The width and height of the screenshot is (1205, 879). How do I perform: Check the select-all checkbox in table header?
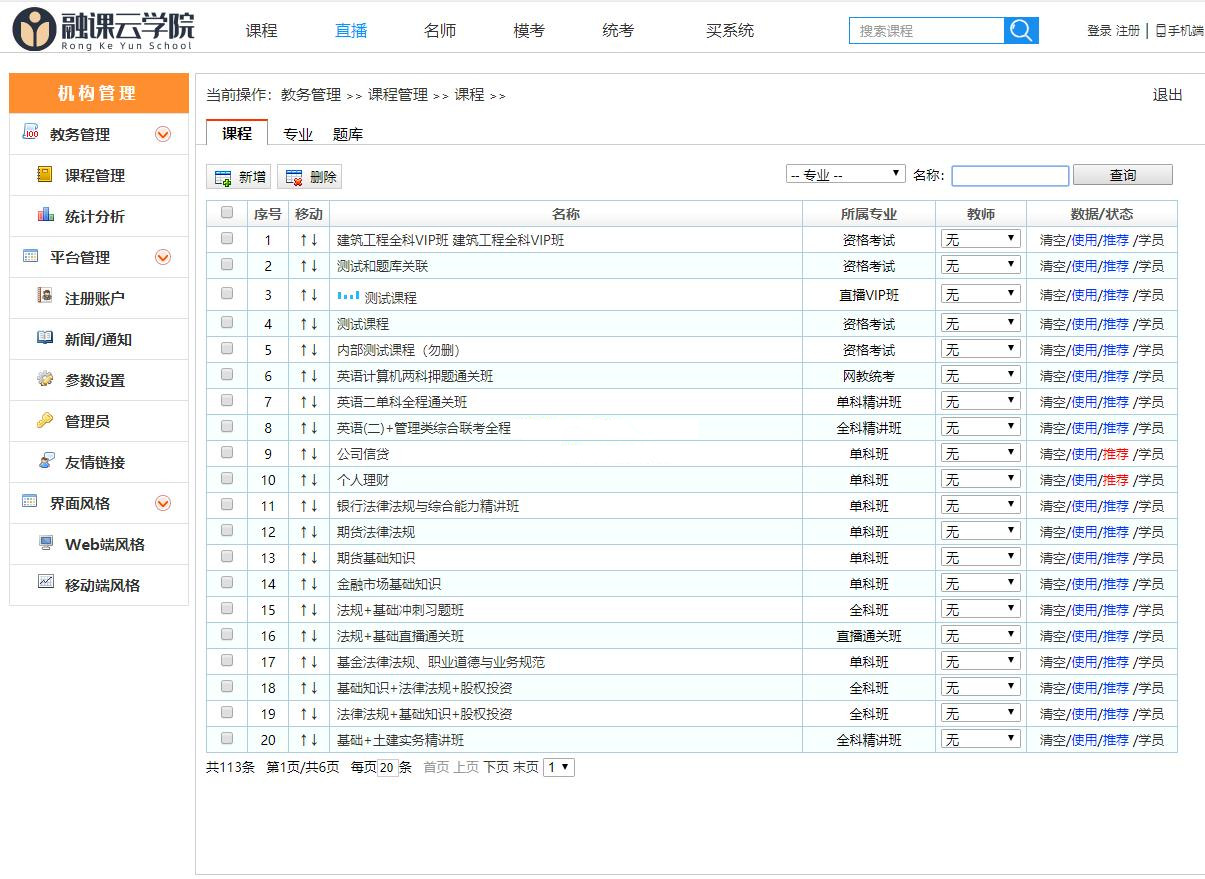point(227,213)
